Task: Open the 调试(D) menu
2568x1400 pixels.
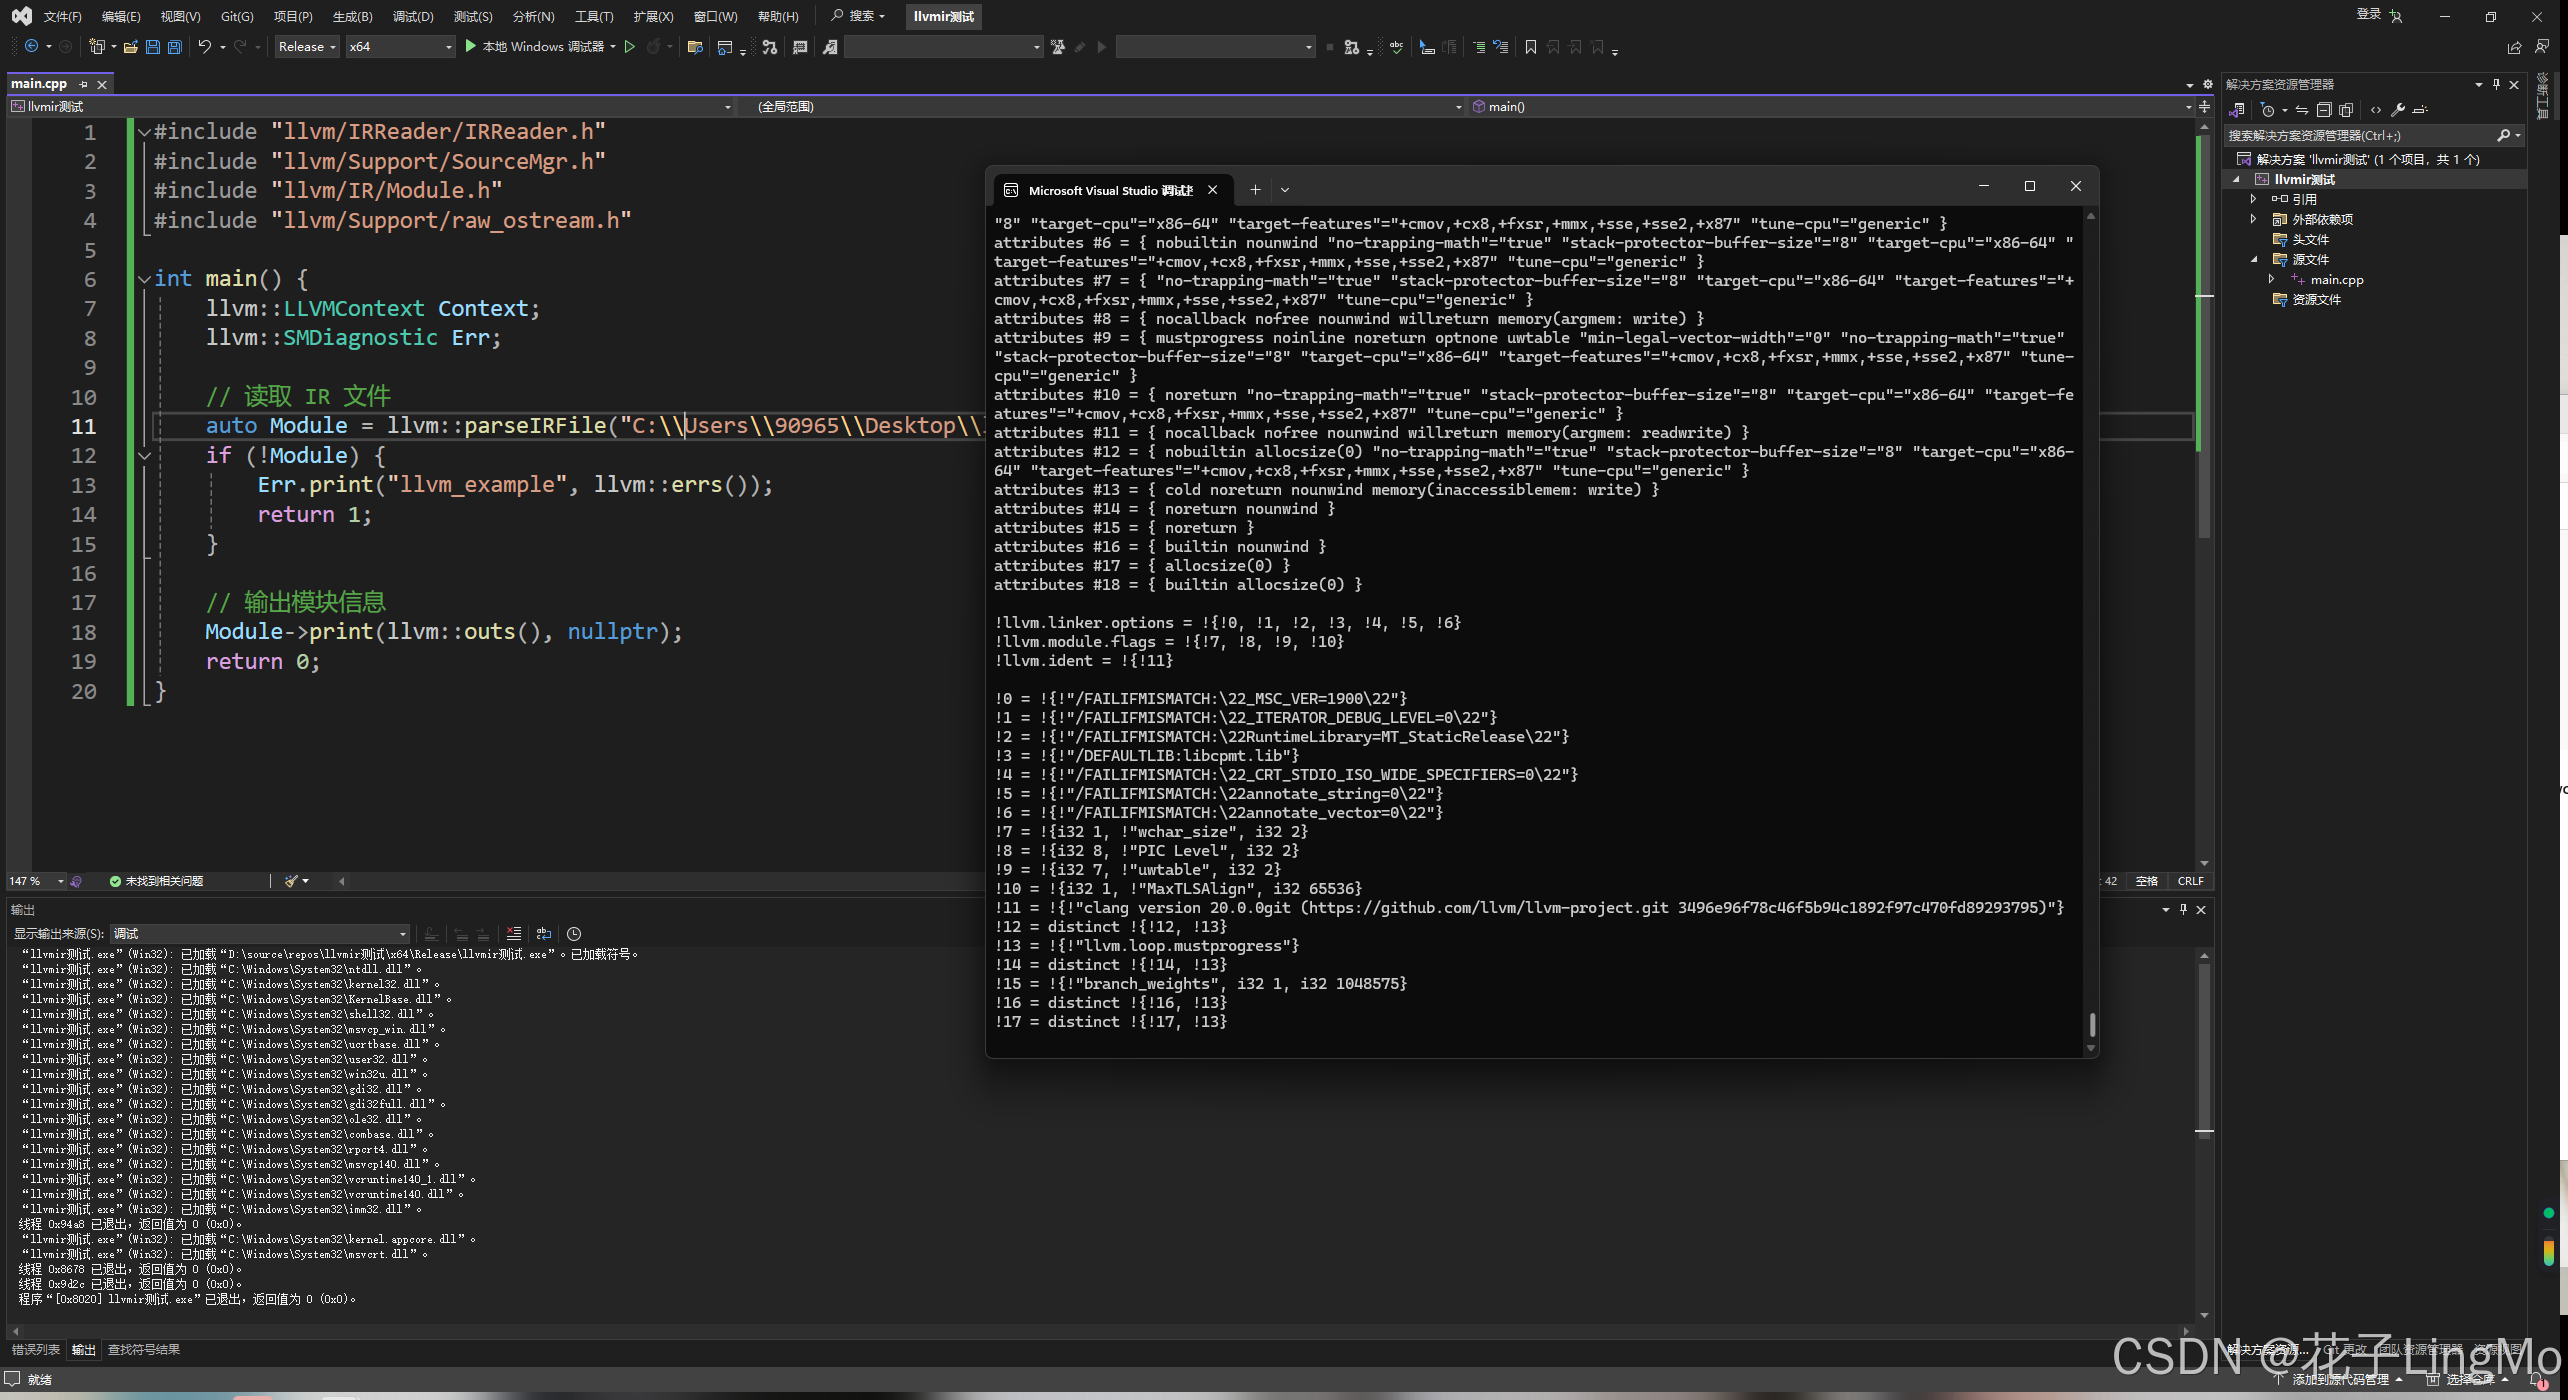Action: [x=413, y=16]
